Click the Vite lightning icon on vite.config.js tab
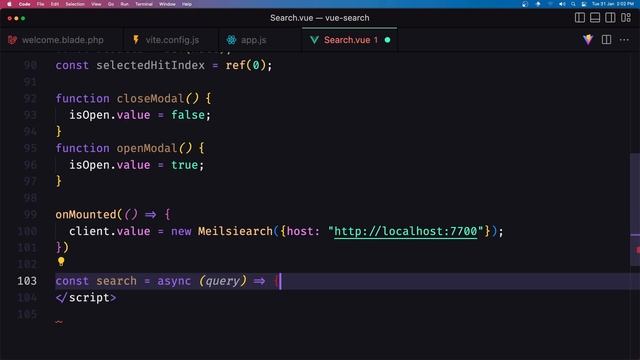Image resolution: width=640 pixels, height=360 pixels. (136, 40)
